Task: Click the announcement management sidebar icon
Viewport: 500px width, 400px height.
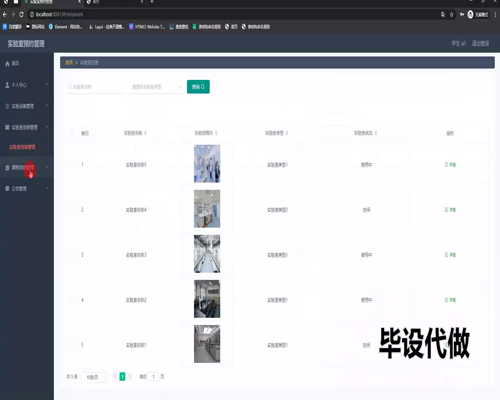Action: click(x=7, y=189)
